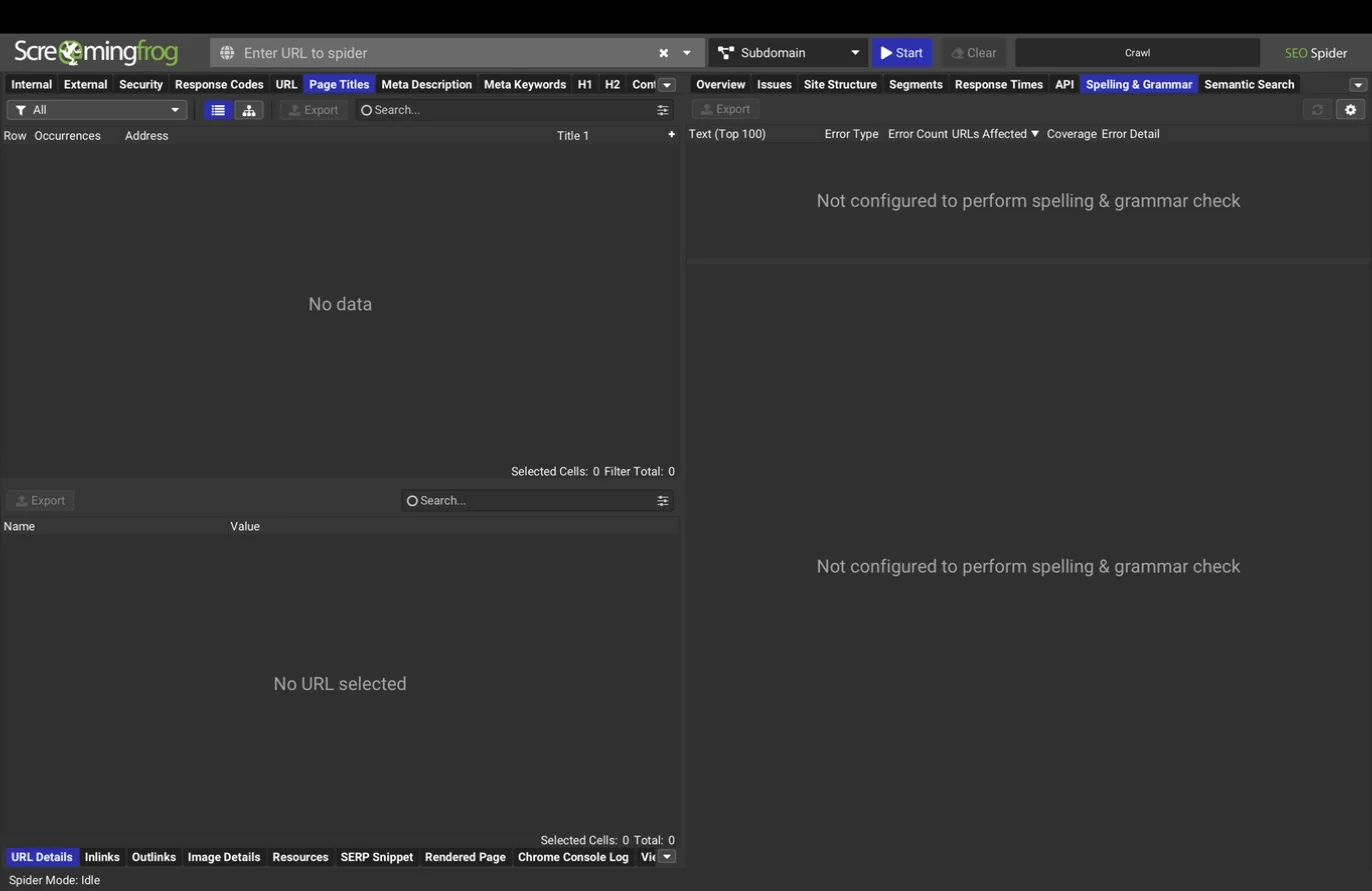This screenshot has height=891, width=1372.
Task: Open the Rendered Page bottom tab
Action: pyautogui.click(x=465, y=857)
